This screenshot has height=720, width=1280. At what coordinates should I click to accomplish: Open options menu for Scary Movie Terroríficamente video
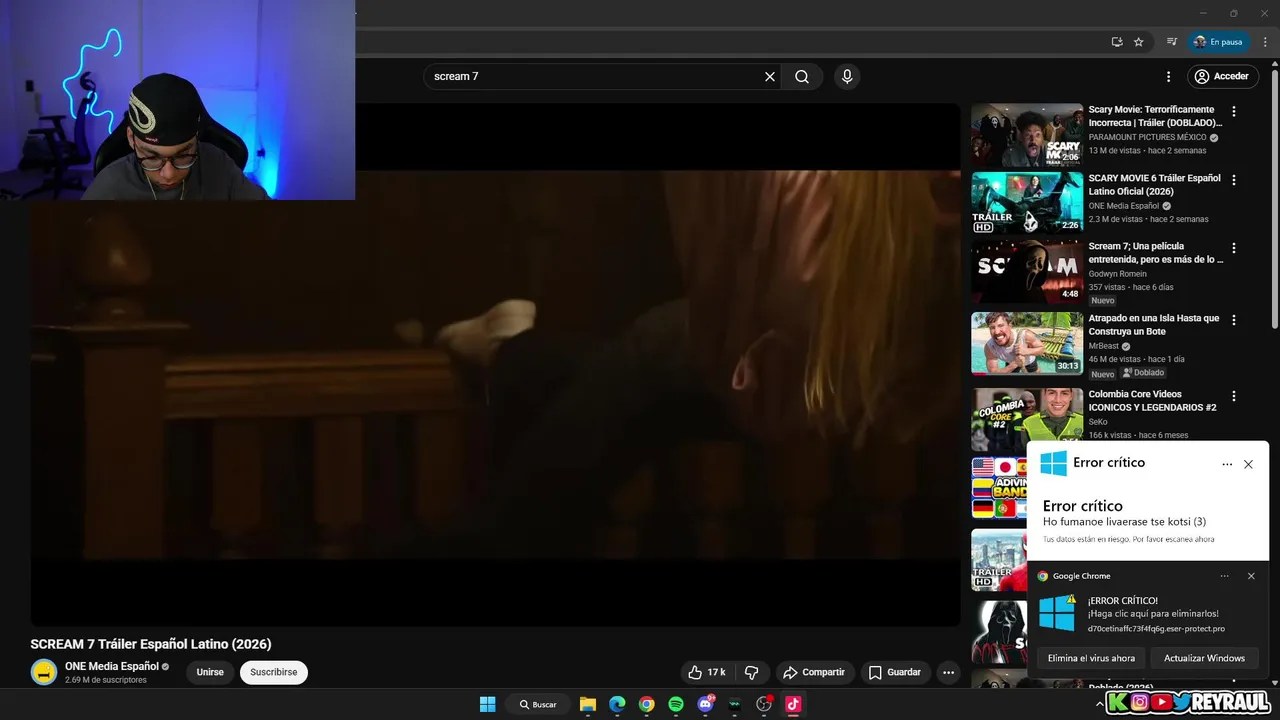pos(1234,112)
